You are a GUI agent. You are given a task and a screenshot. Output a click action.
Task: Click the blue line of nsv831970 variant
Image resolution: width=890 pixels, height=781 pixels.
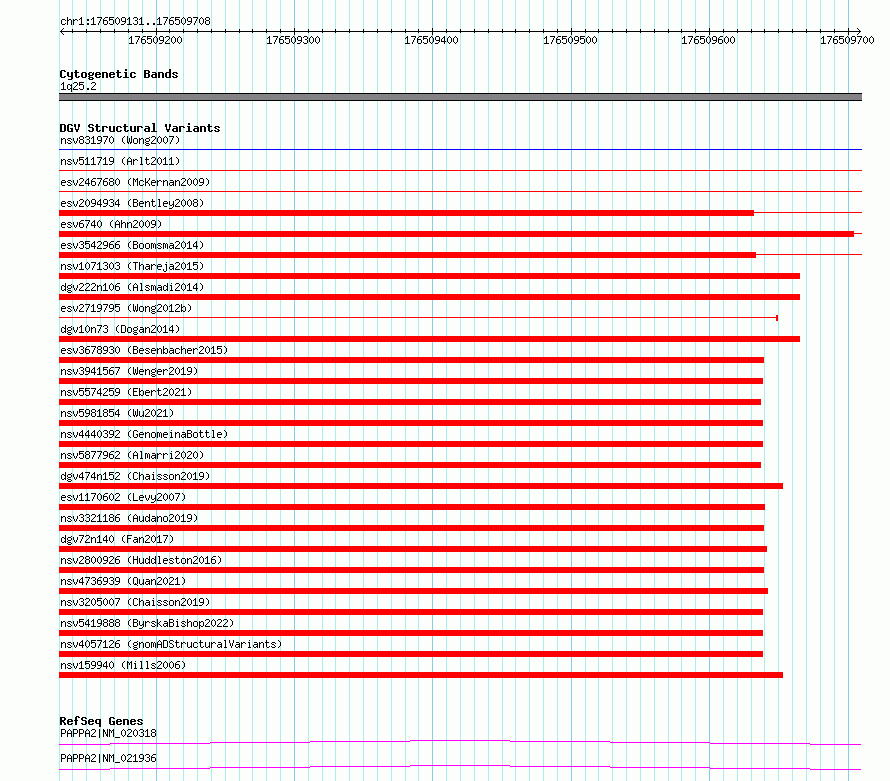[460, 149]
